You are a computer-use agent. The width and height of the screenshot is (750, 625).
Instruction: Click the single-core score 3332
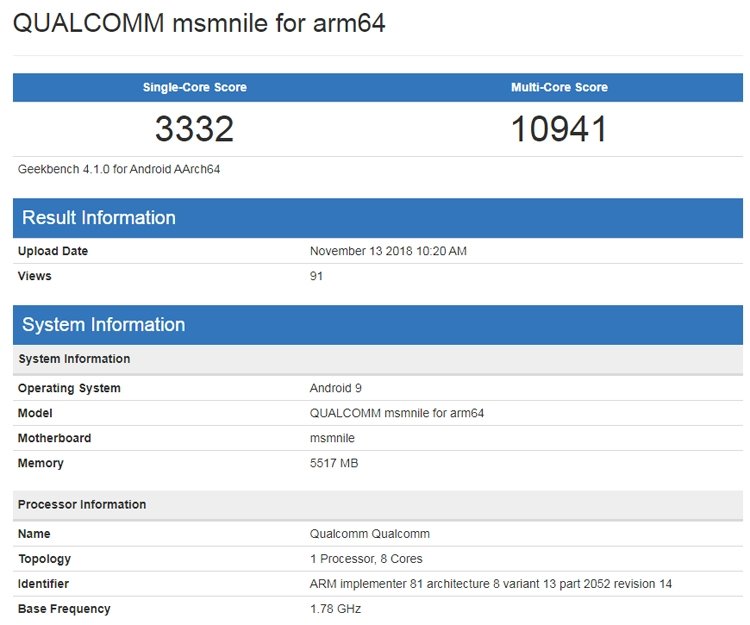coord(194,129)
